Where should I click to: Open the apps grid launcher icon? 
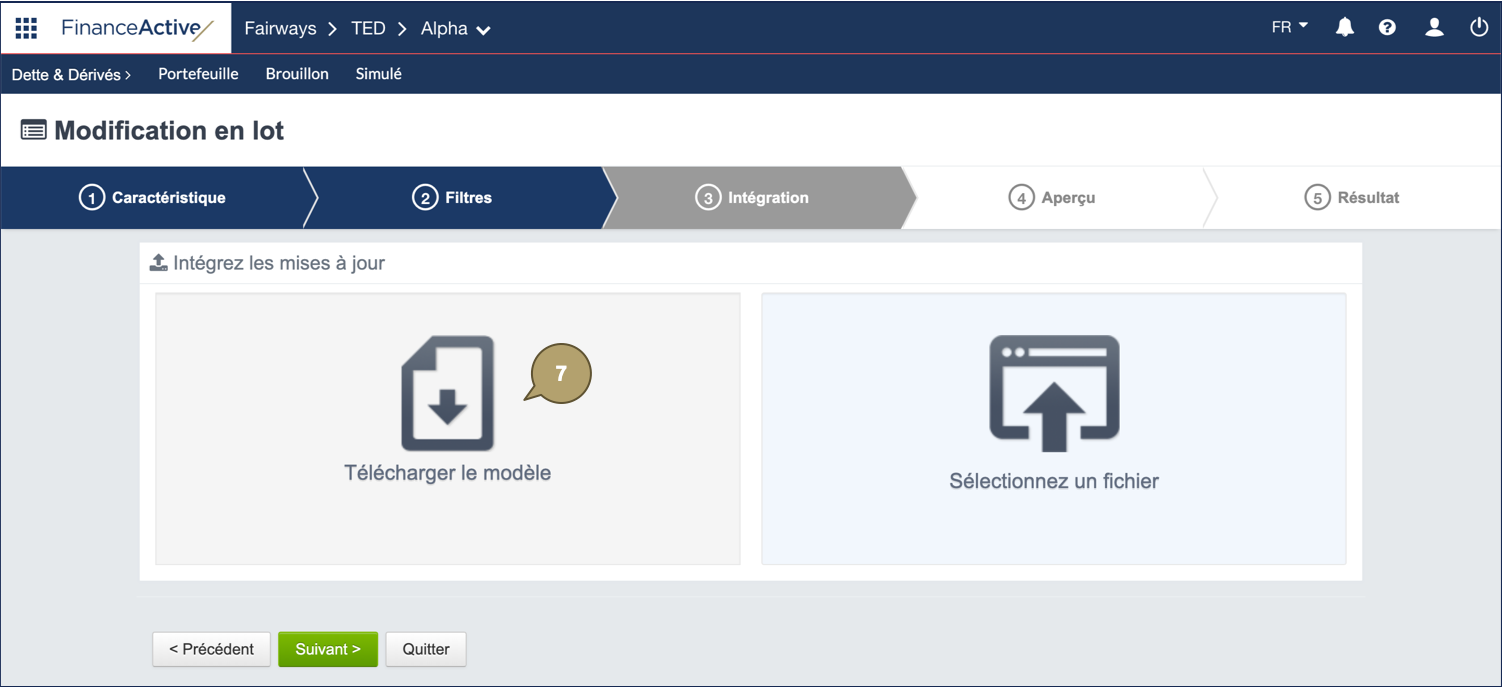click(x=26, y=28)
